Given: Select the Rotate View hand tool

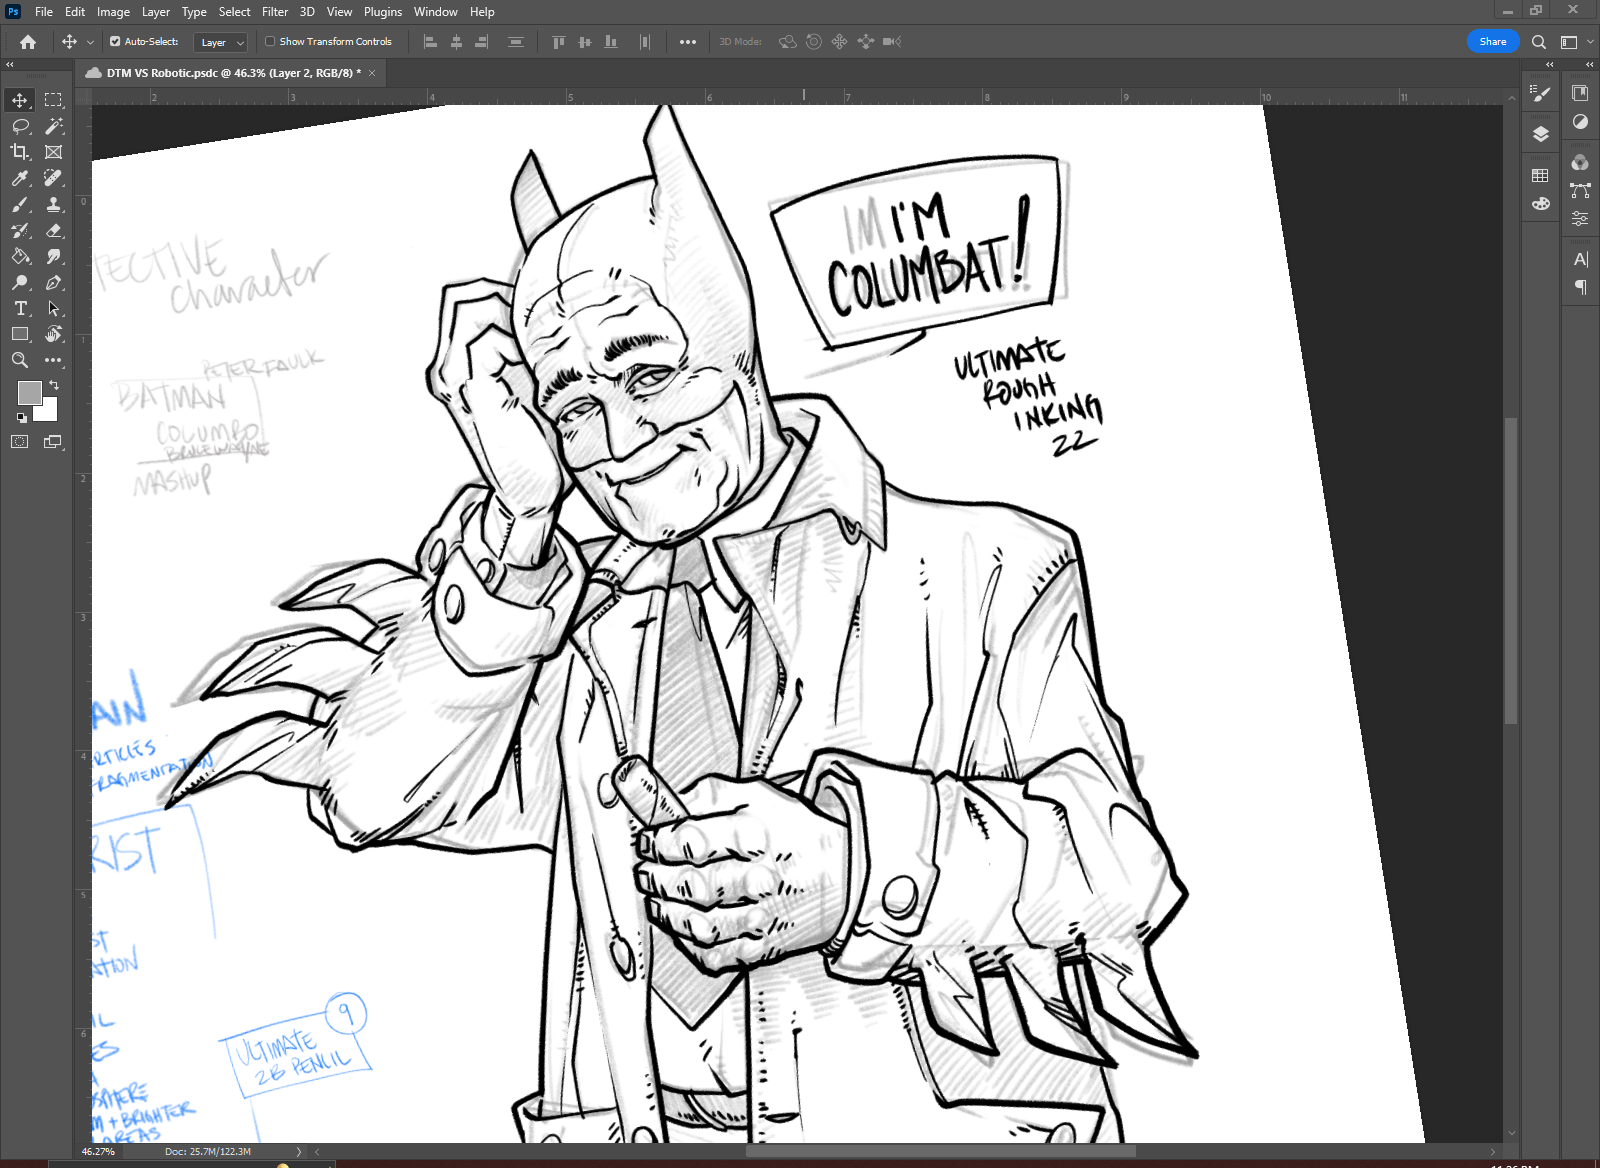Looking at the screenshot, I should [x=53, y=334].
